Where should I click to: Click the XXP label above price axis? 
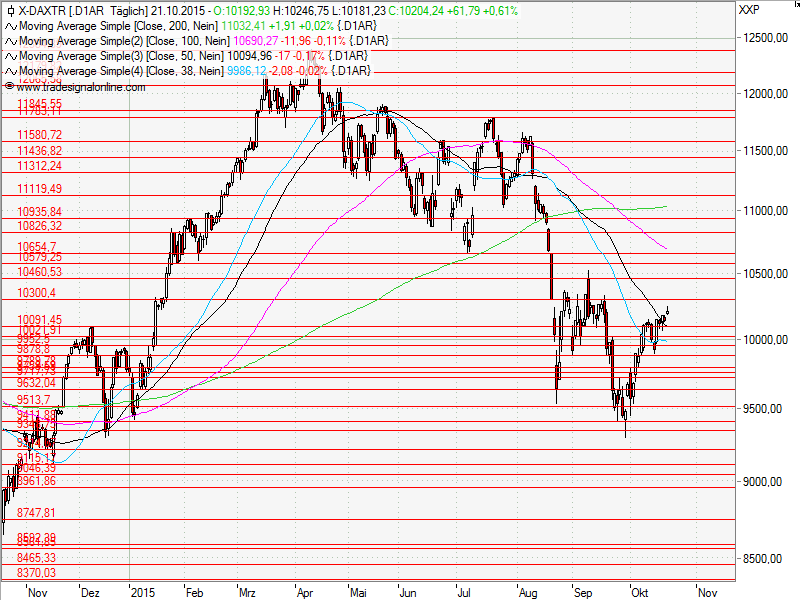tap(747, 10)
